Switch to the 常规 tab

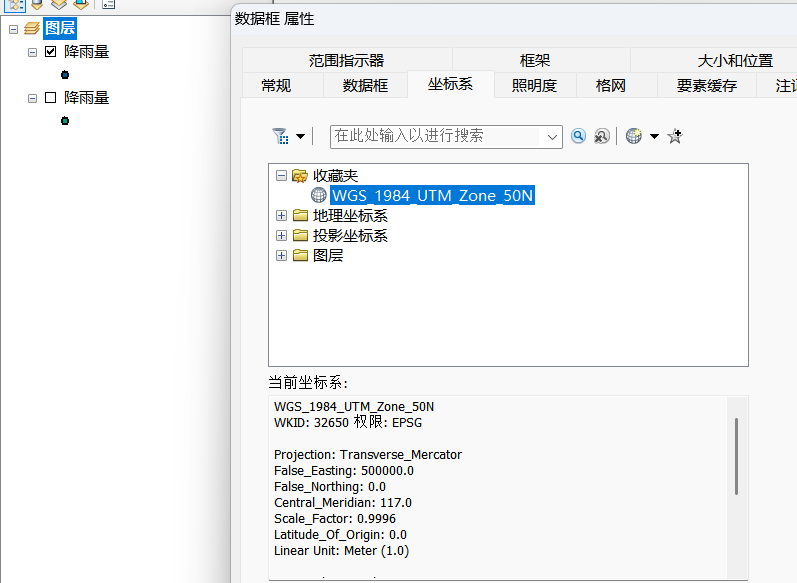click(283, 85)
